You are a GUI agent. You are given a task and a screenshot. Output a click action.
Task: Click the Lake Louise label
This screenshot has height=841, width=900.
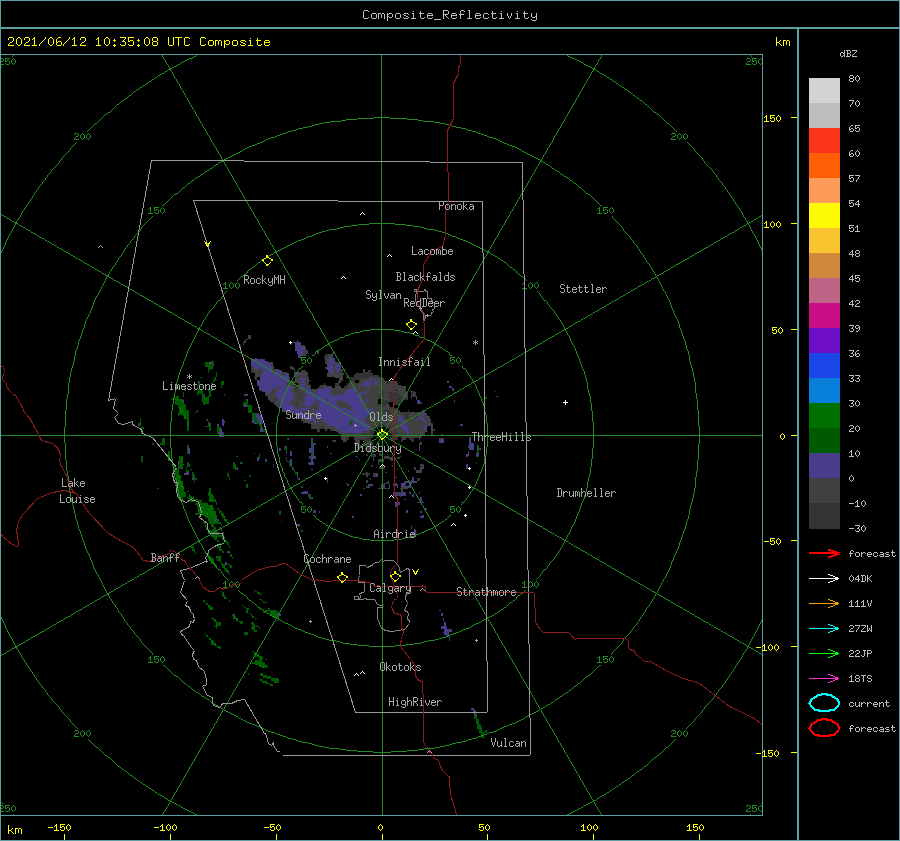tap(77, 491)
